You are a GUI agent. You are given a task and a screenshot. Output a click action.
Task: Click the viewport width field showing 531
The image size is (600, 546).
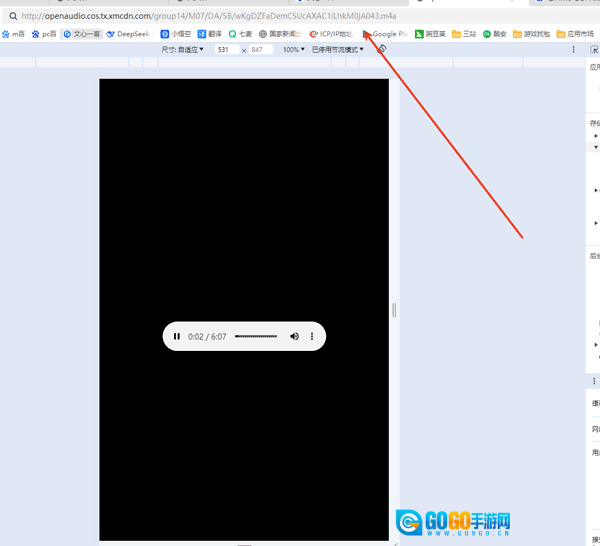(225, 49)
